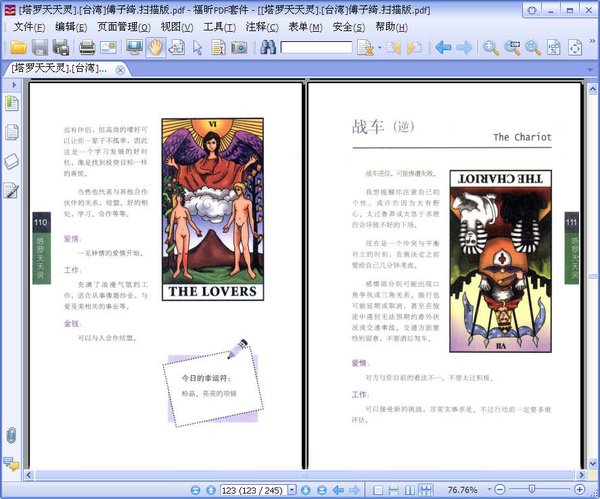Viewport: 600px width, 499px height.
Task: Close the [塔罗天天灵] document tab
Action: pos(120,70)
